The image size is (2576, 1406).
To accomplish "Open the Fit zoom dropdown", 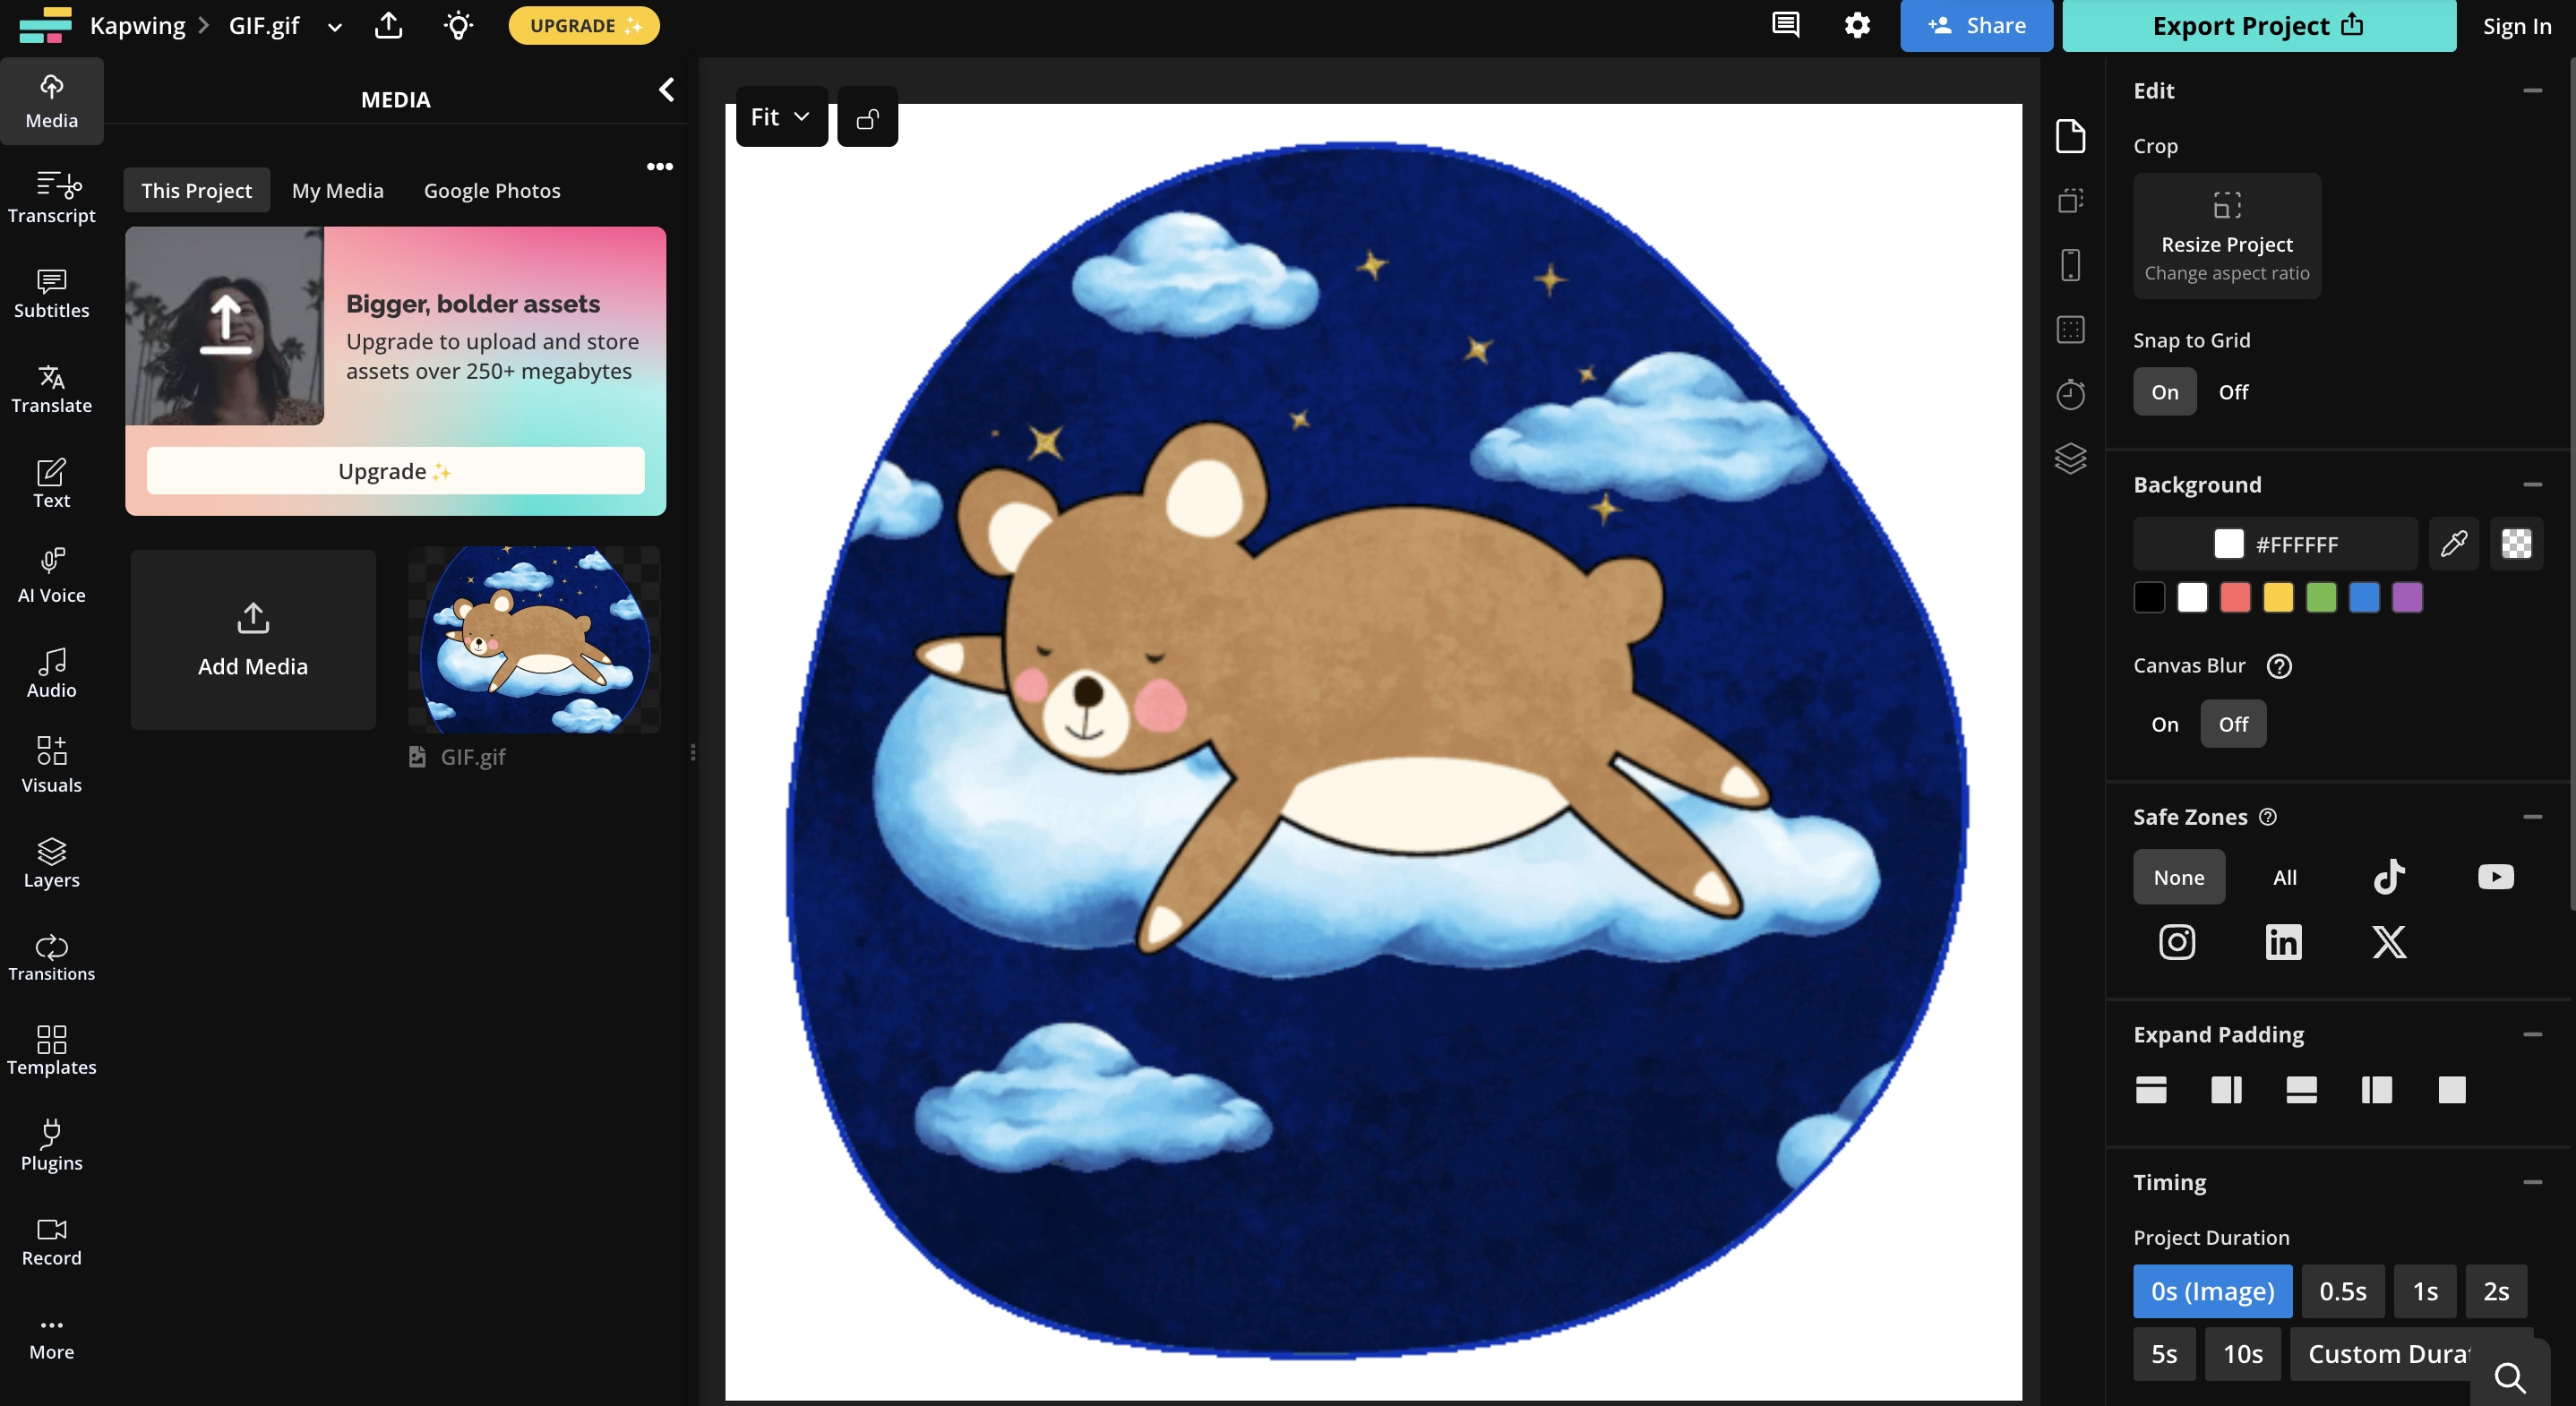I will coord(780,117).
